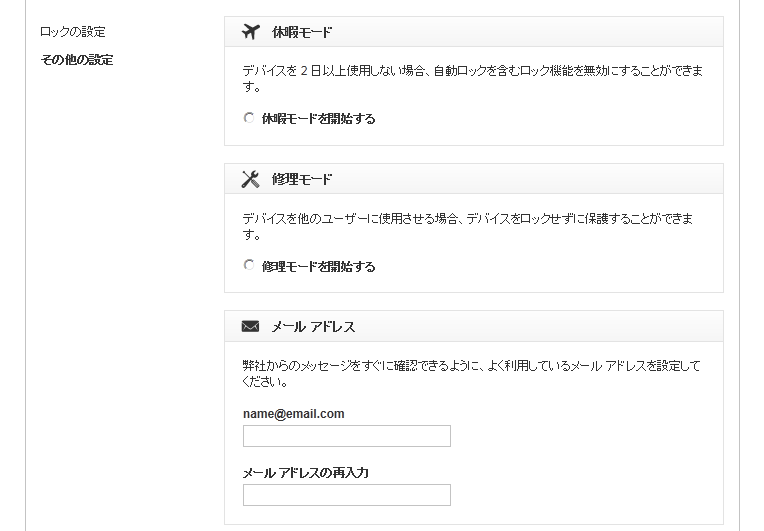Click the airplane icon for vacation mode

pyautogui.click(x=251, y=32)
